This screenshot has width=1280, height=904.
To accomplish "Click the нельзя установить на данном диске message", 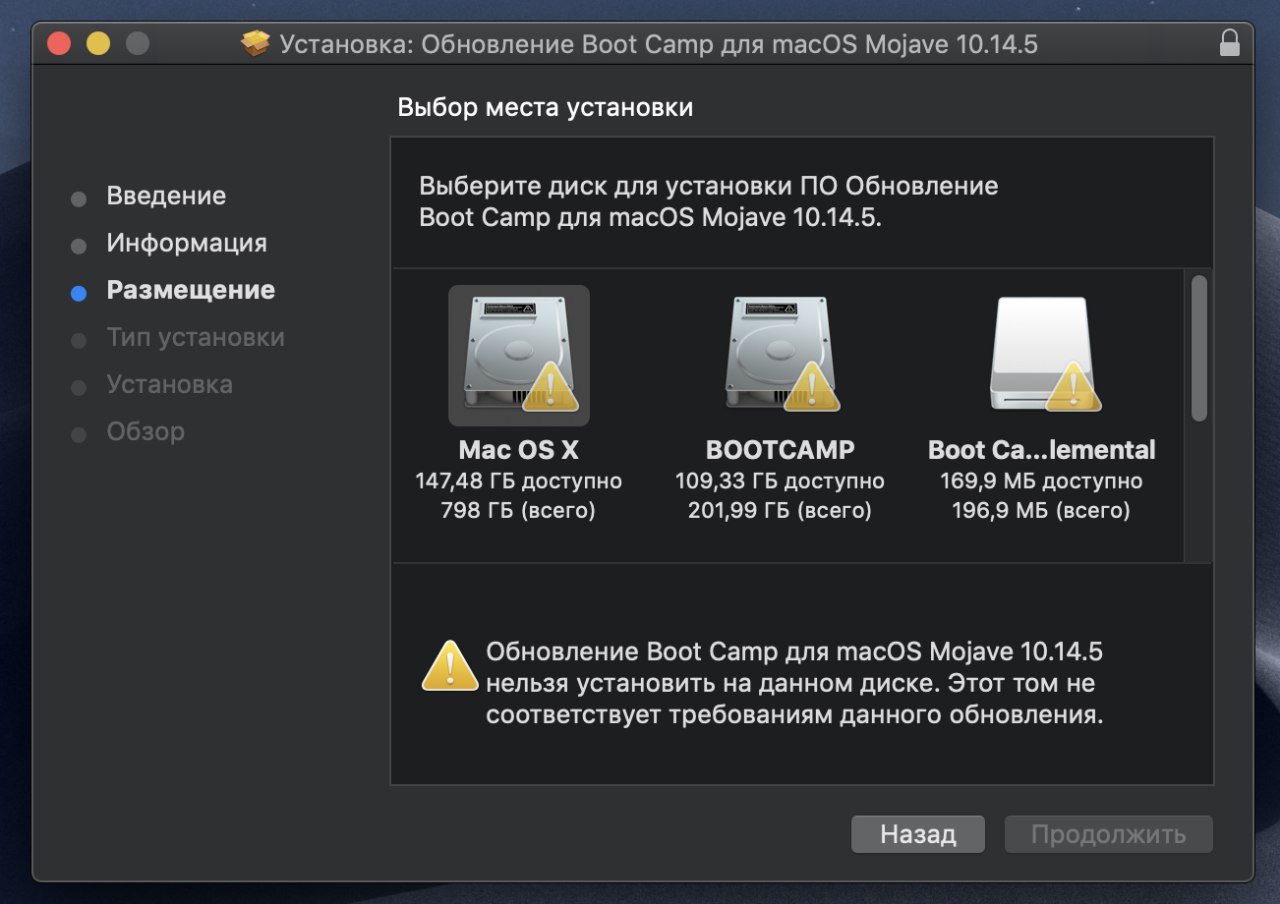I will click(x=794, y=684).
